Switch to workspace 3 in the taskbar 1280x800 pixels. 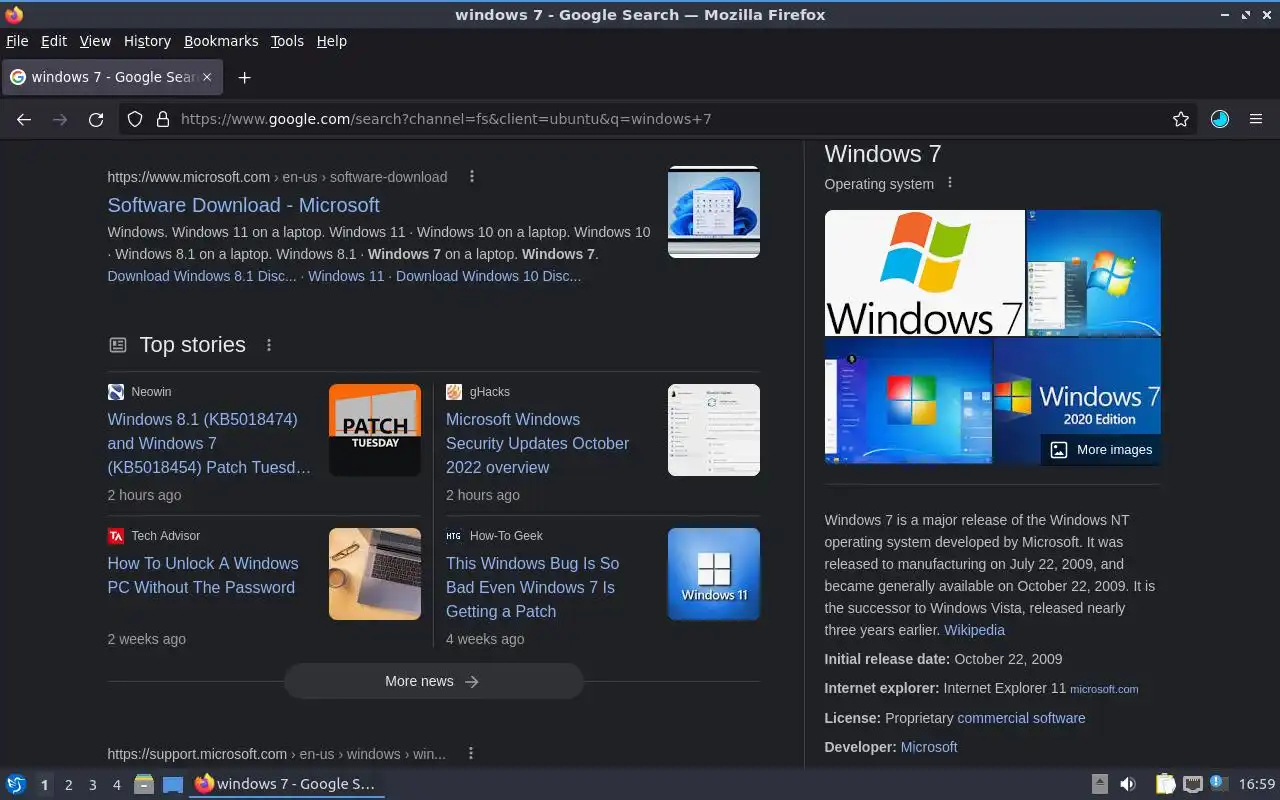click(92, 785)
